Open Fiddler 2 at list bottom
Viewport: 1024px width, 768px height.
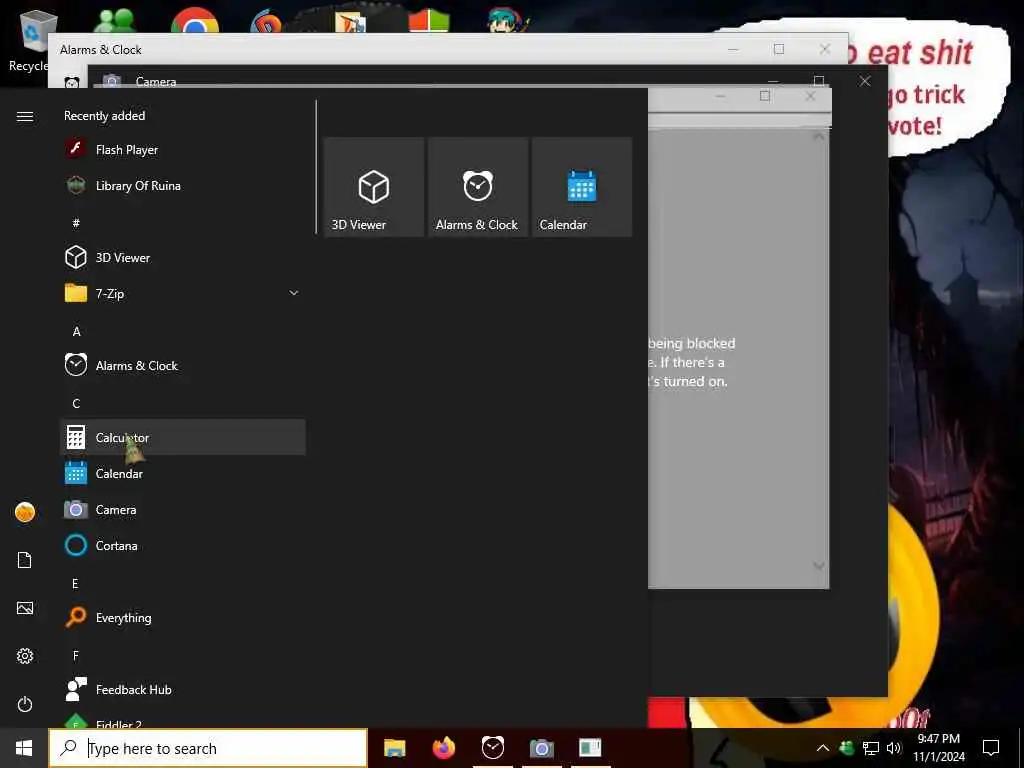[x=182, y=720]
